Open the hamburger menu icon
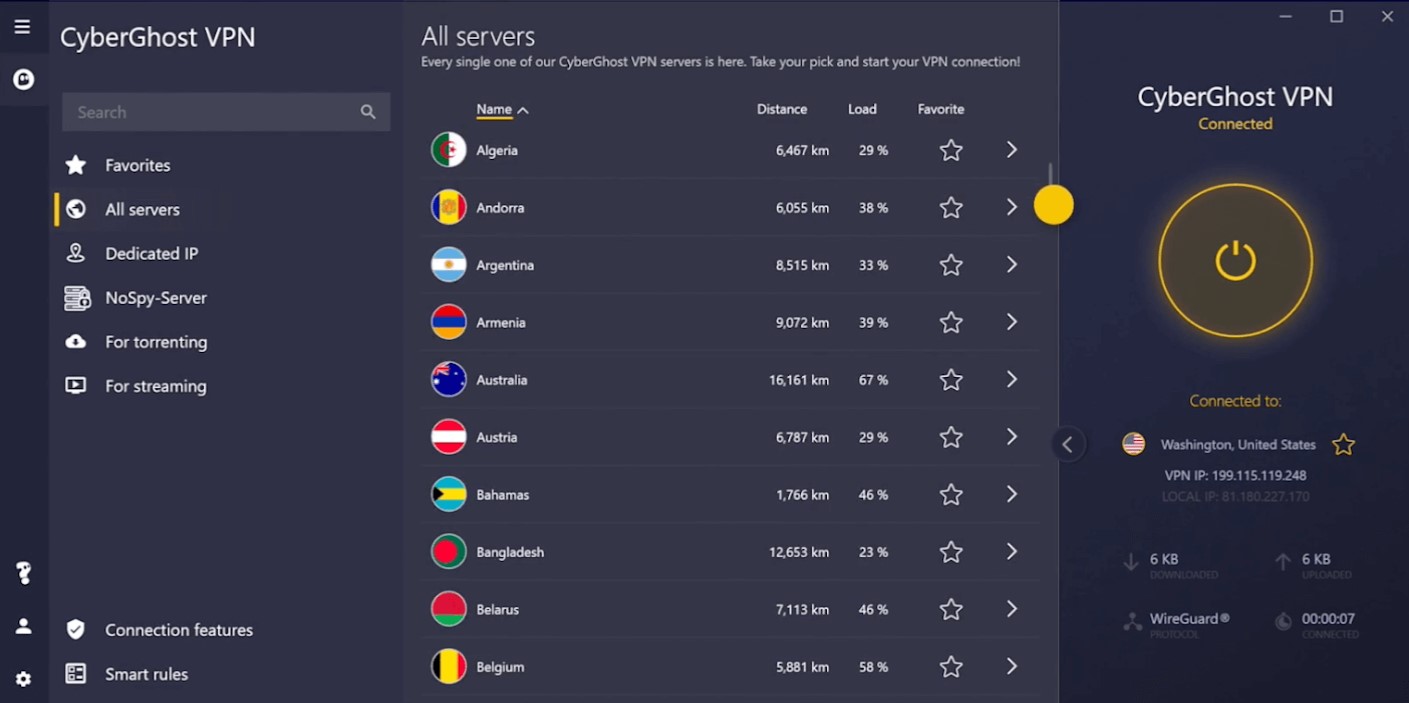The image size is (1409, 703). click(x=22, y=27)
